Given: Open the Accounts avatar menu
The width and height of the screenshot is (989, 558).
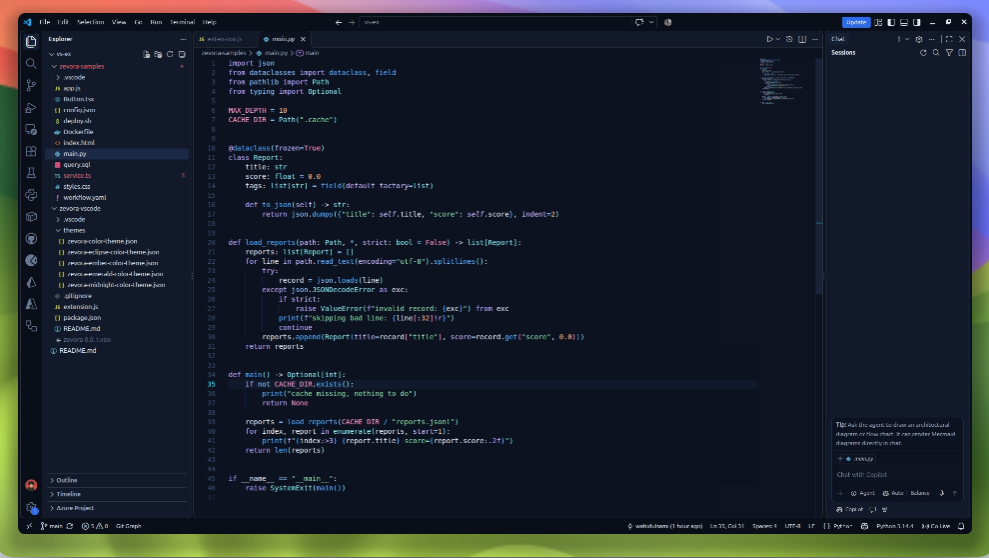Looking at the screenshot, I should point(31,485).
